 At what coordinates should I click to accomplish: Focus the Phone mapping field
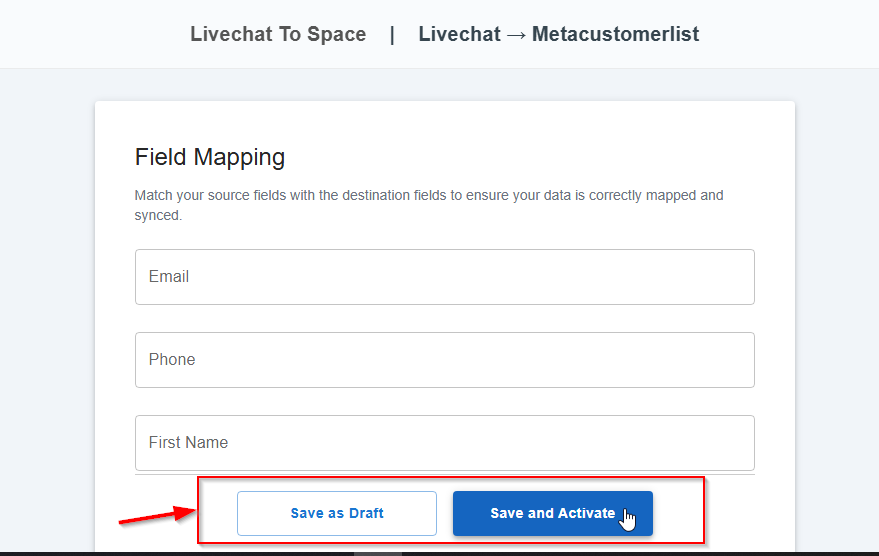pos(445,360)
